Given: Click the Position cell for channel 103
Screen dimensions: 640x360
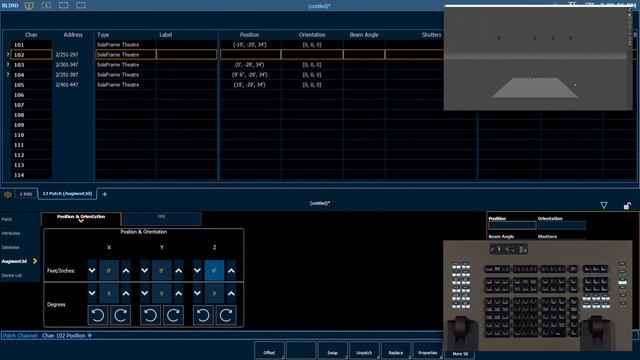Looking at the screenshot, I should pyautogui.click(x=250, y=65).
